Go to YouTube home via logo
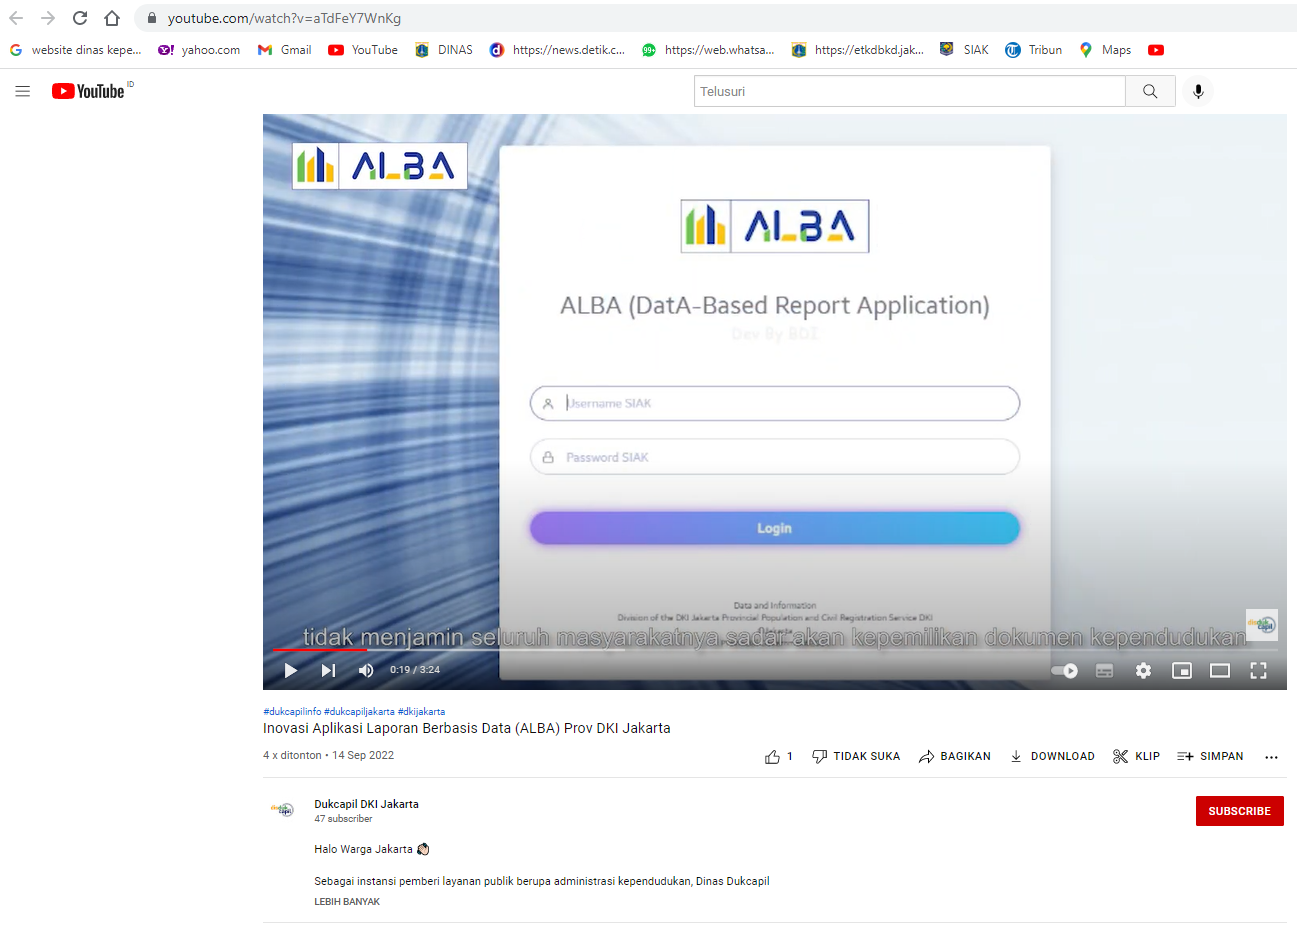The width and height of the screenshot is (1297, 929). 89,91
